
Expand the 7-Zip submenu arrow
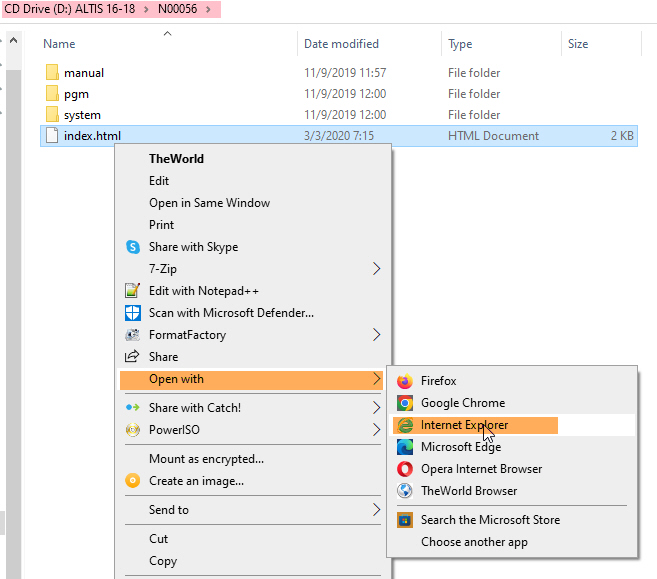pos(376,269)
